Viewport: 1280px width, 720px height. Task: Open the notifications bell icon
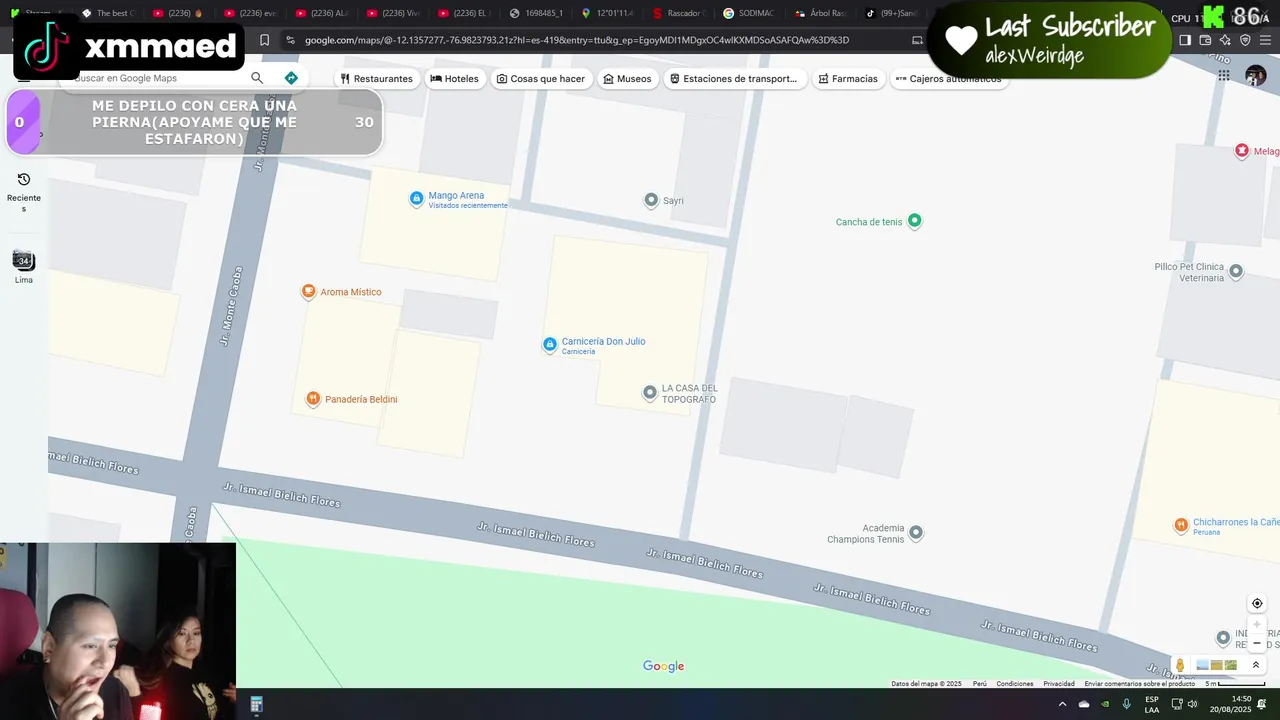[1262, 705]
